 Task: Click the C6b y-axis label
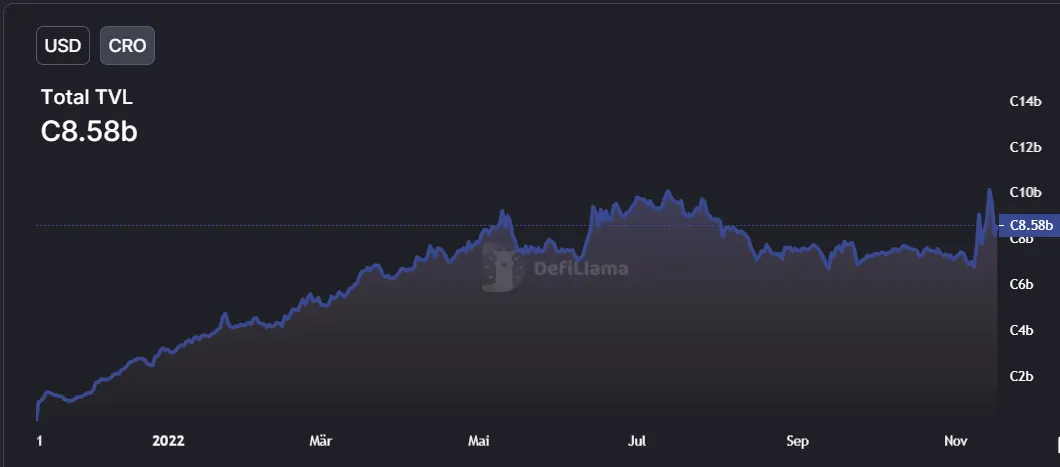tap(1021, 285)
